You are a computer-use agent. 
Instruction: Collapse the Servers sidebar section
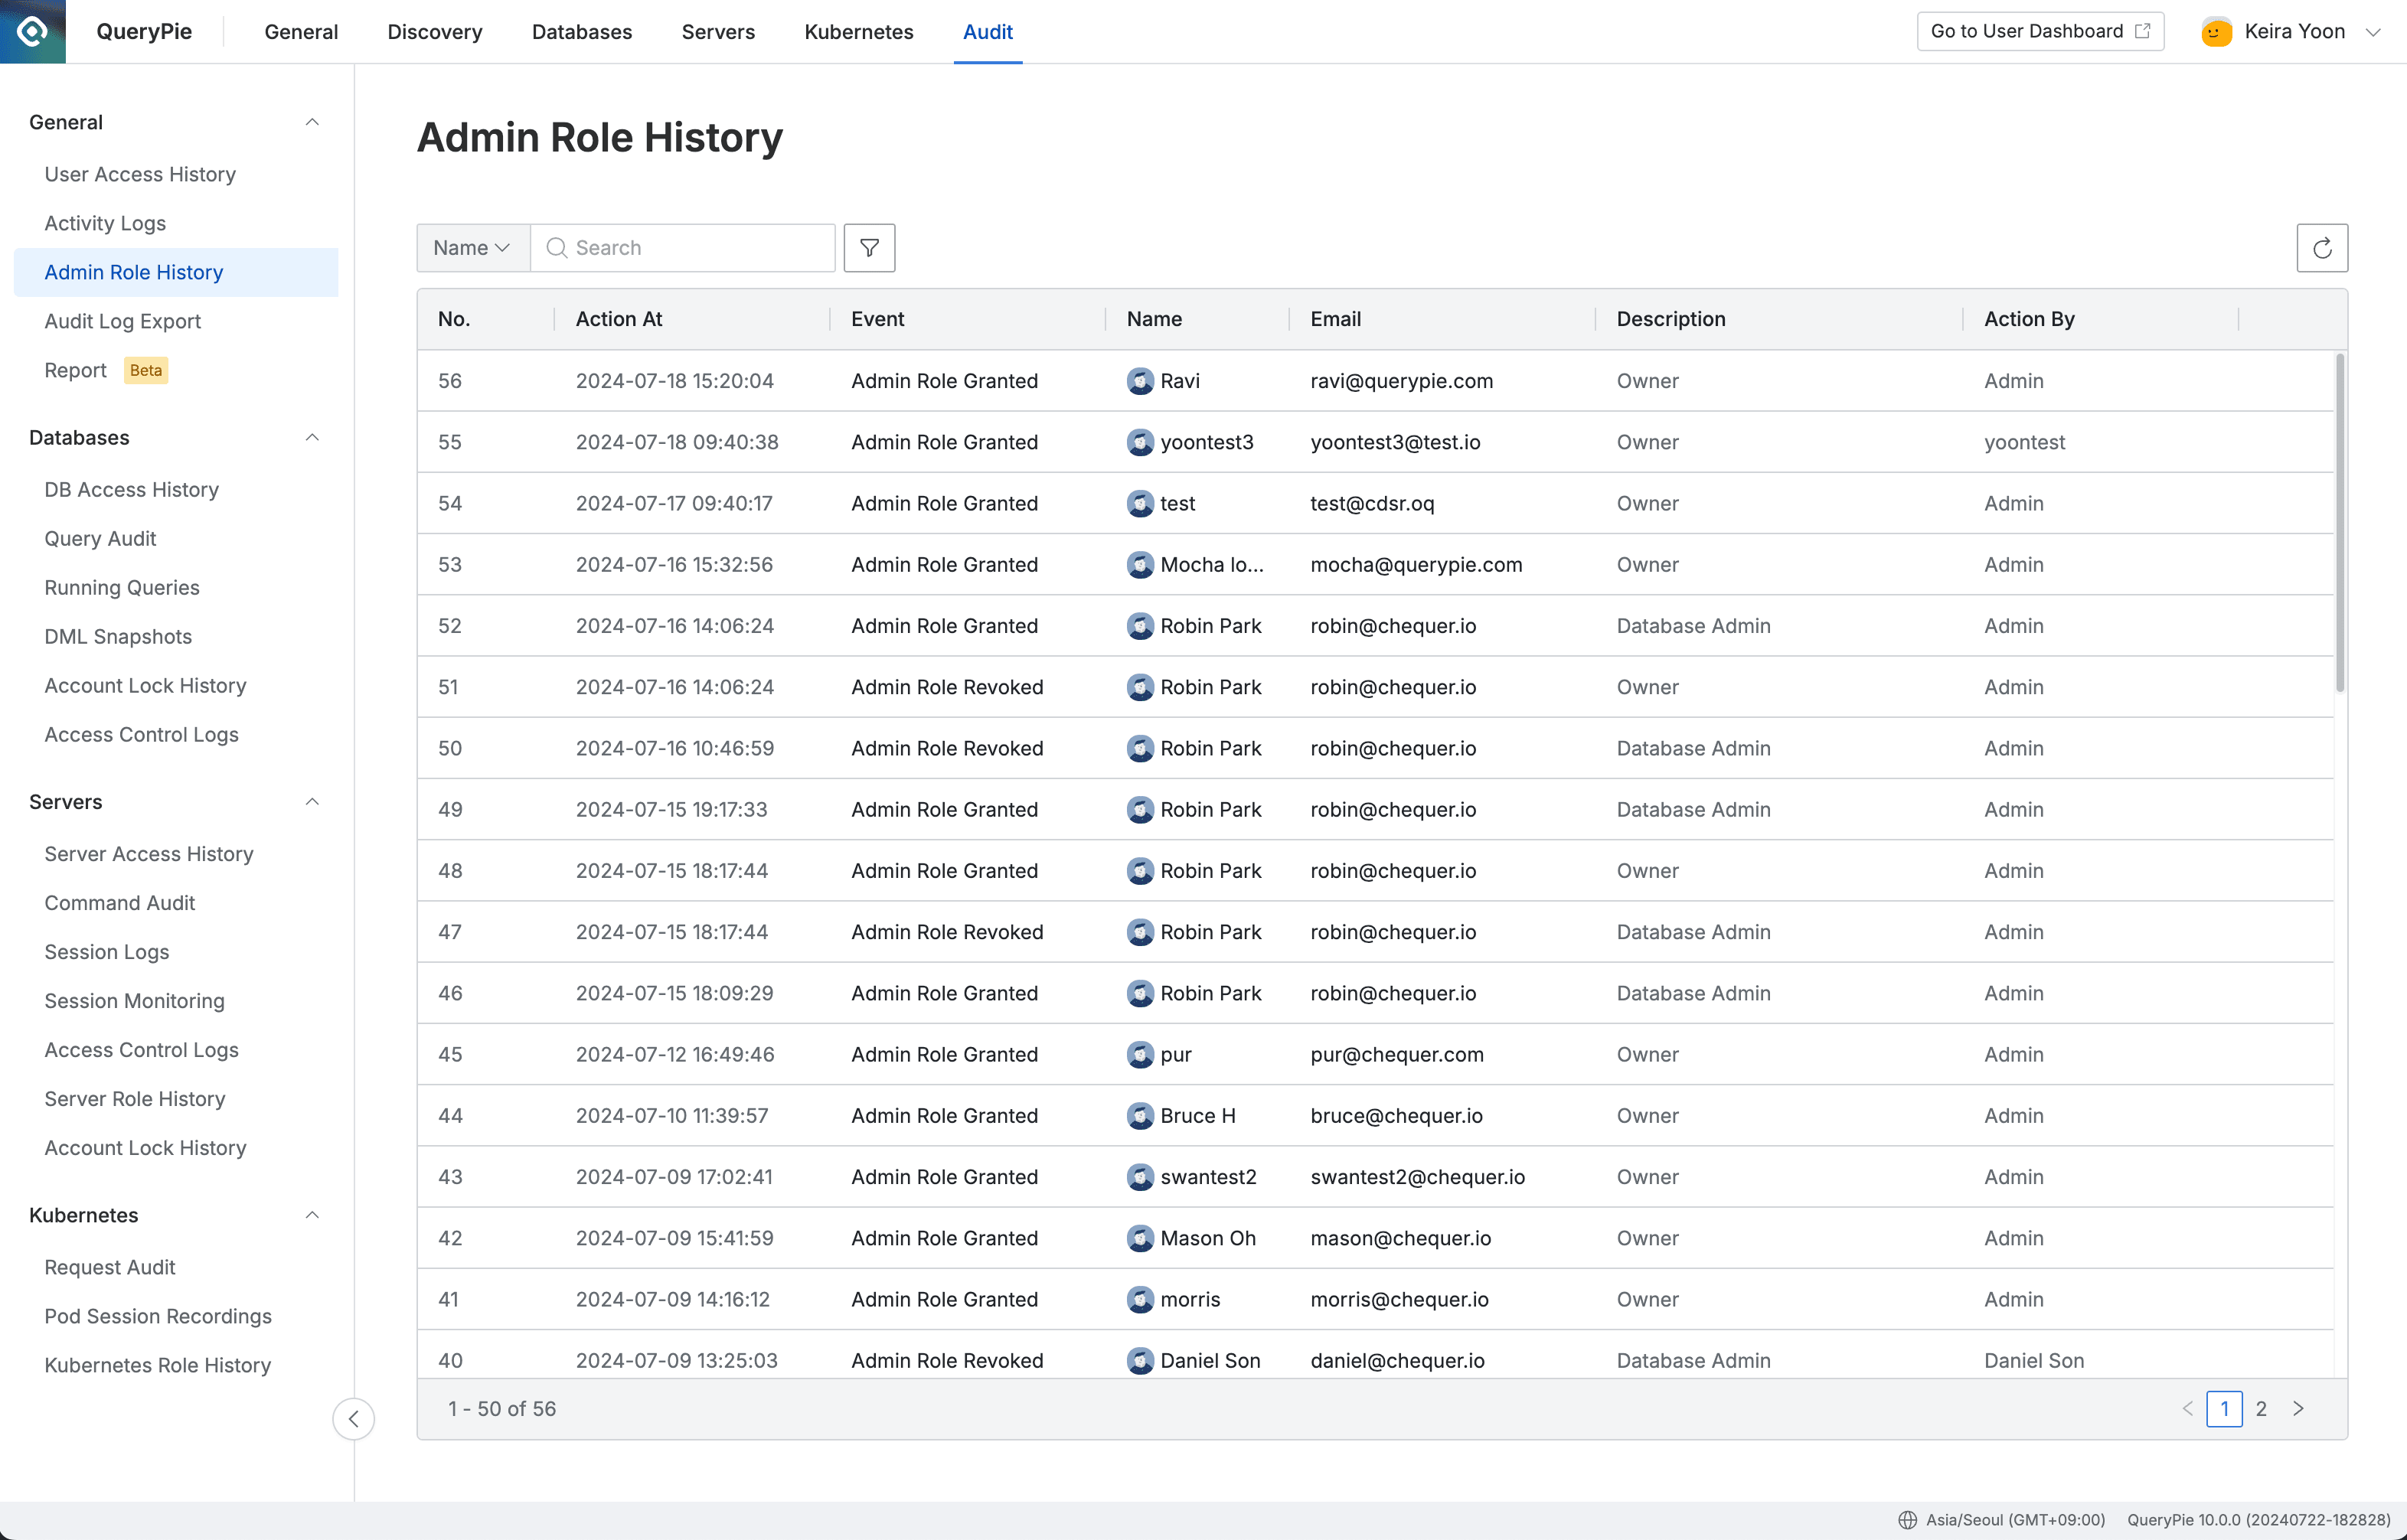pos(312,801)
